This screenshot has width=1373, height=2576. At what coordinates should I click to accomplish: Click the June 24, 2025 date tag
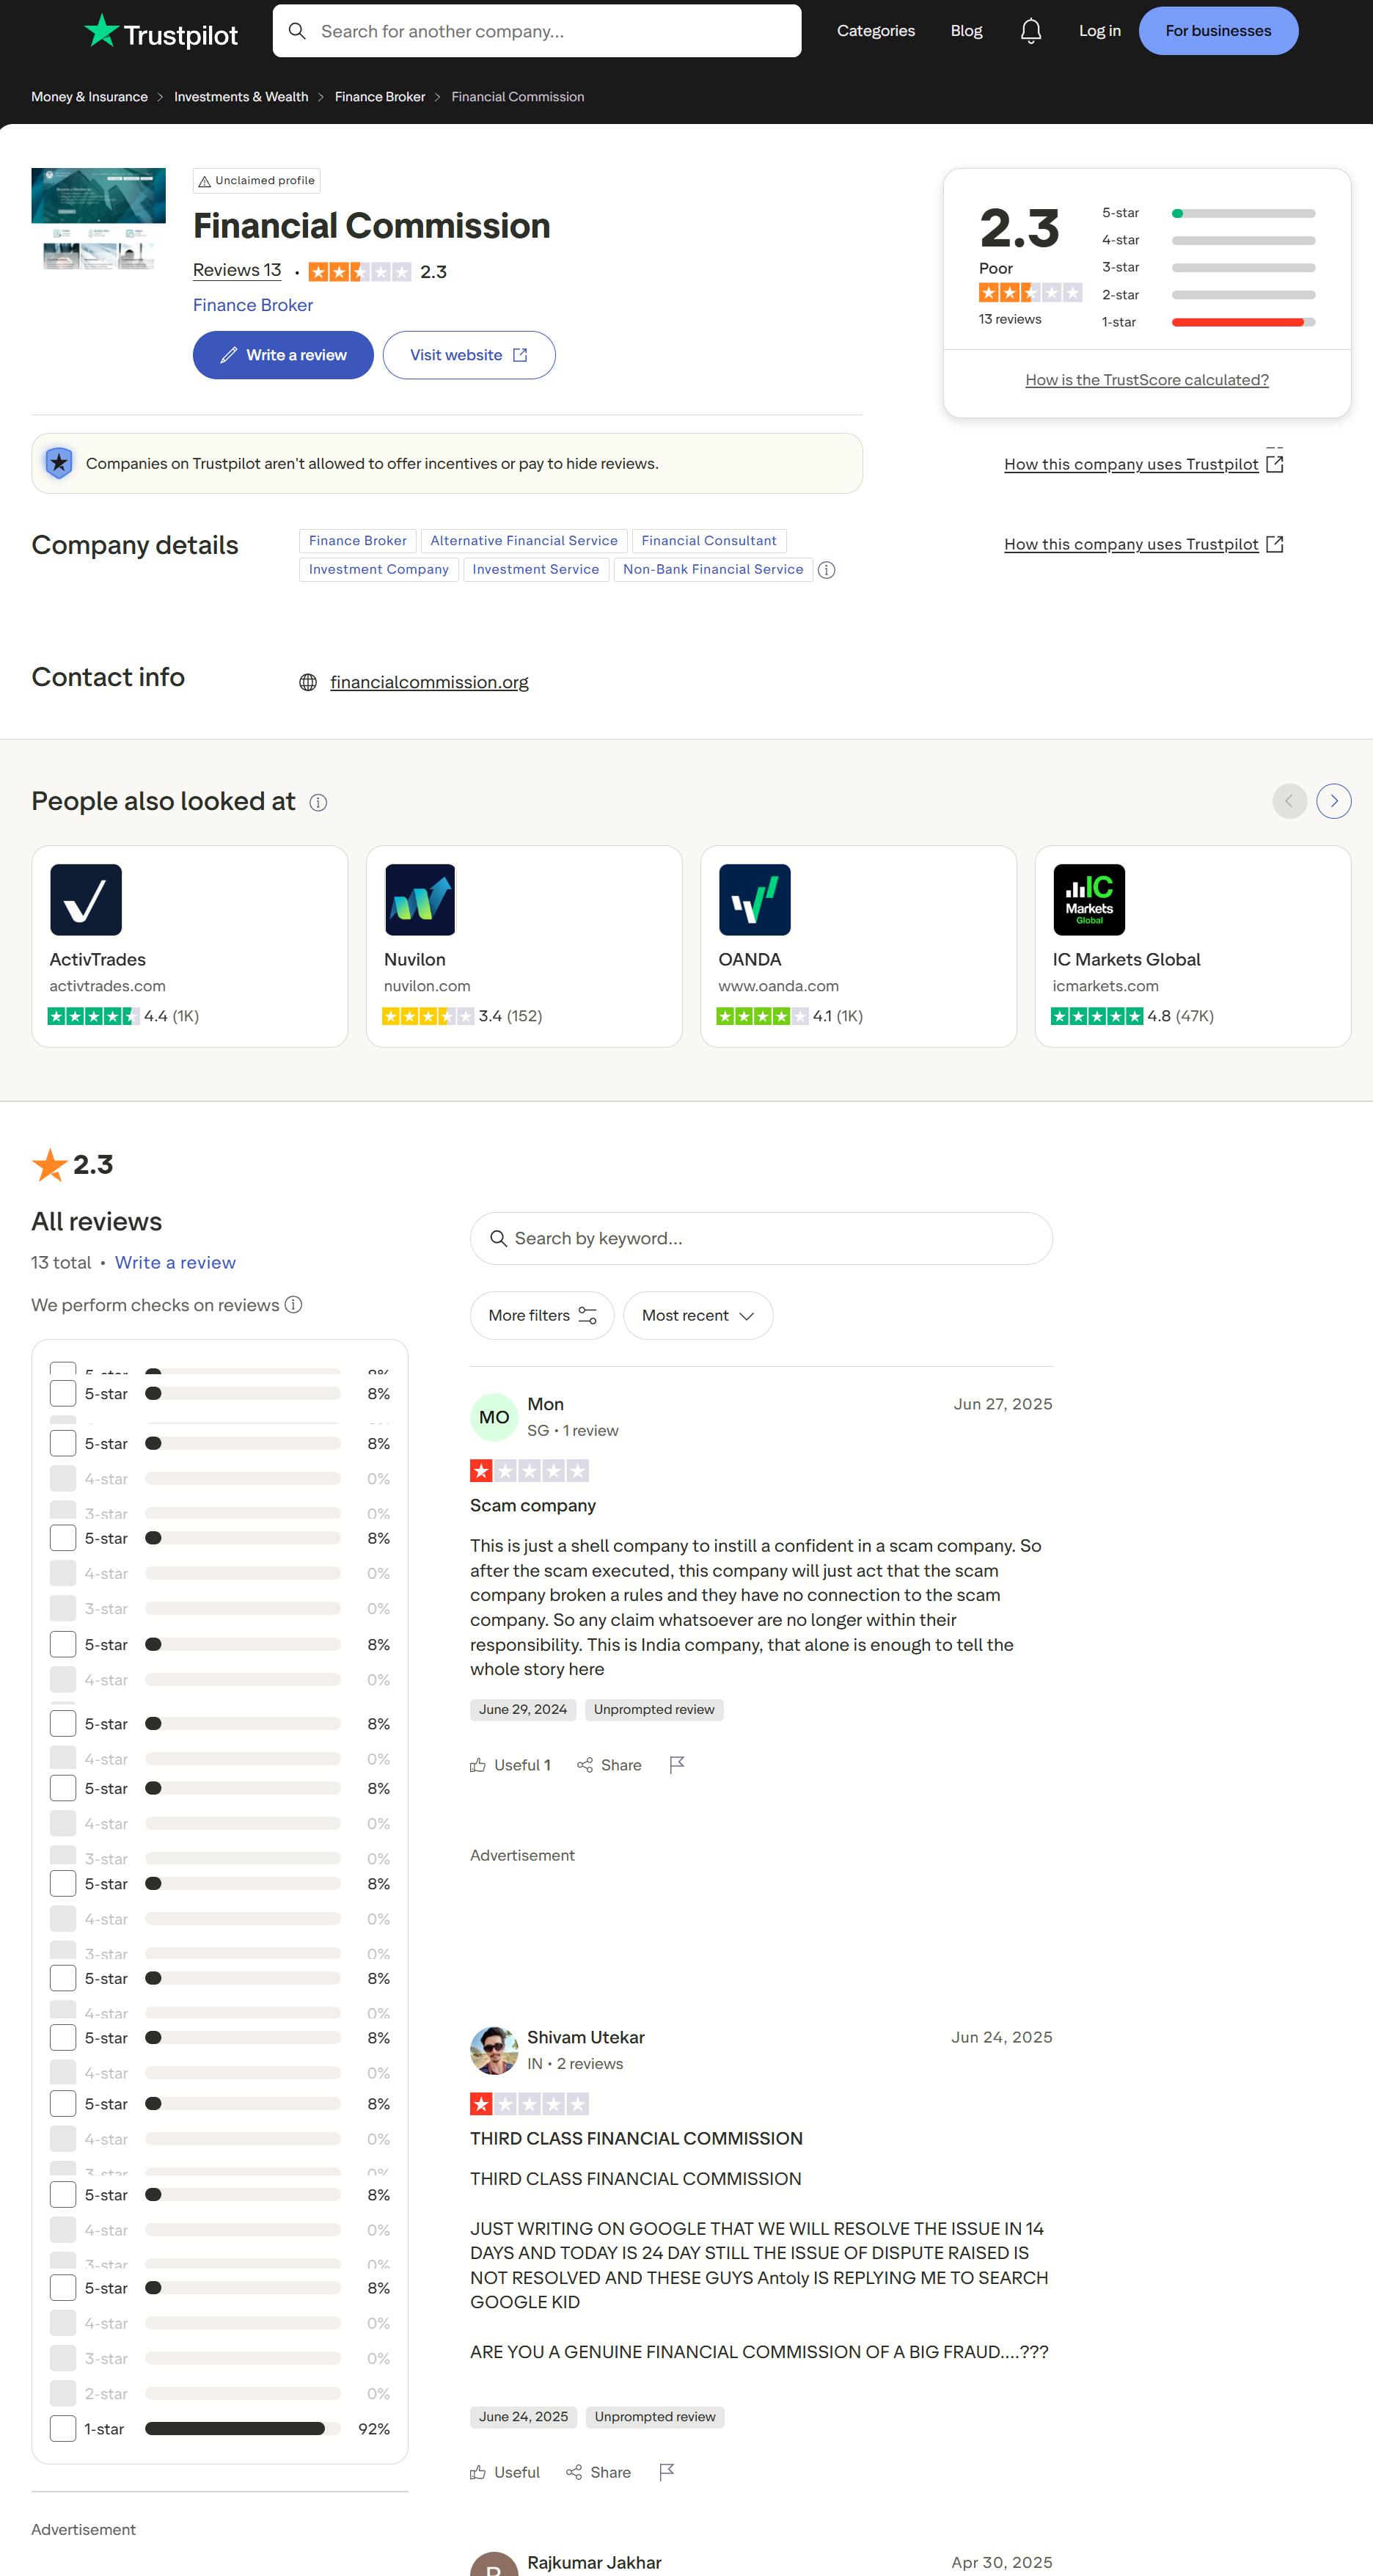click(x=523, y=2417)
